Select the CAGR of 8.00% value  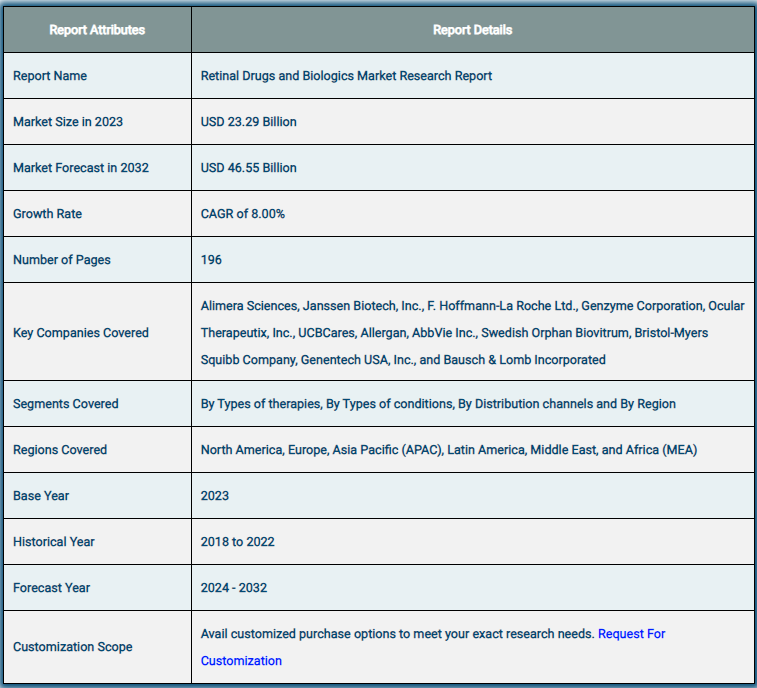coord(243,213)
